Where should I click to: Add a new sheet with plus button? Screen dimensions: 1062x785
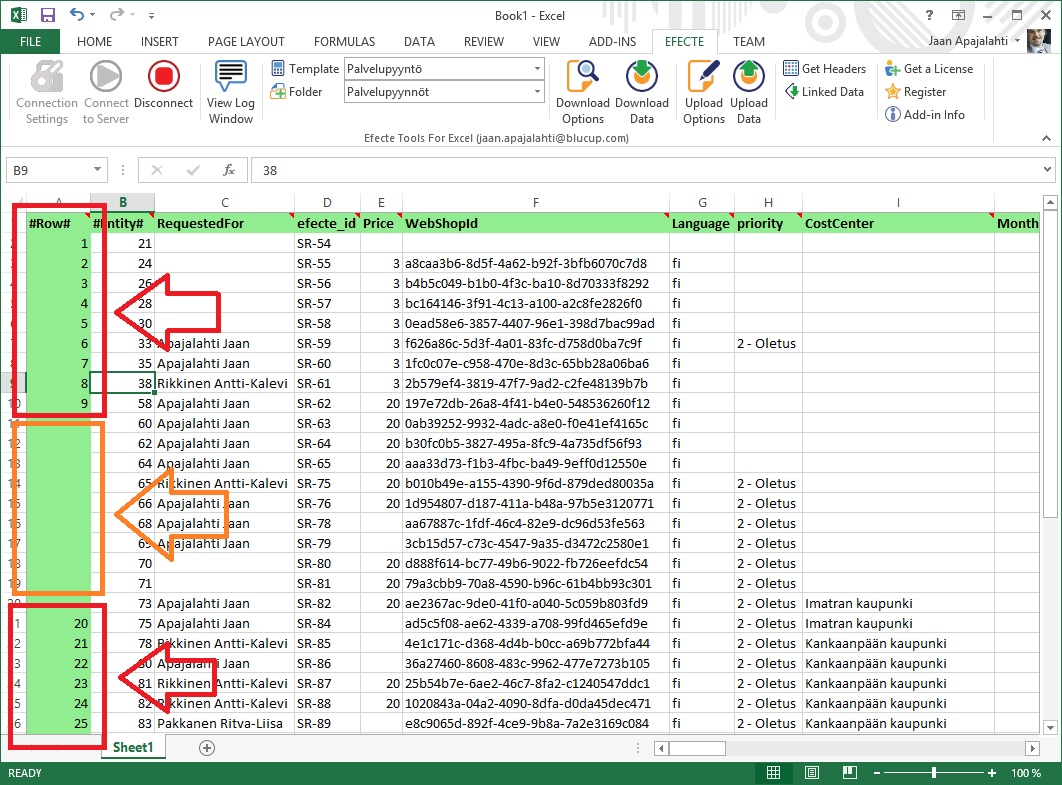coord(207,748)
